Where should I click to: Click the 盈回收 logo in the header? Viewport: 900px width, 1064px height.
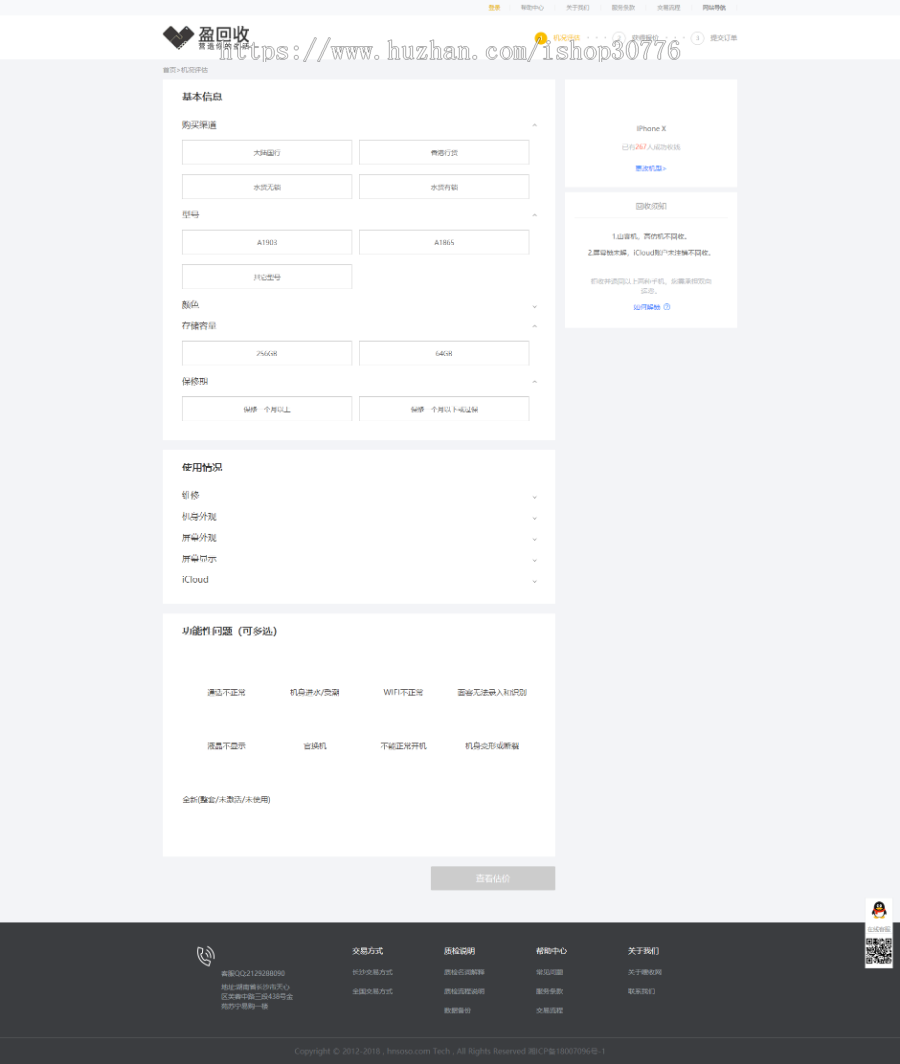pyautogui.click(x=206, y=37)
